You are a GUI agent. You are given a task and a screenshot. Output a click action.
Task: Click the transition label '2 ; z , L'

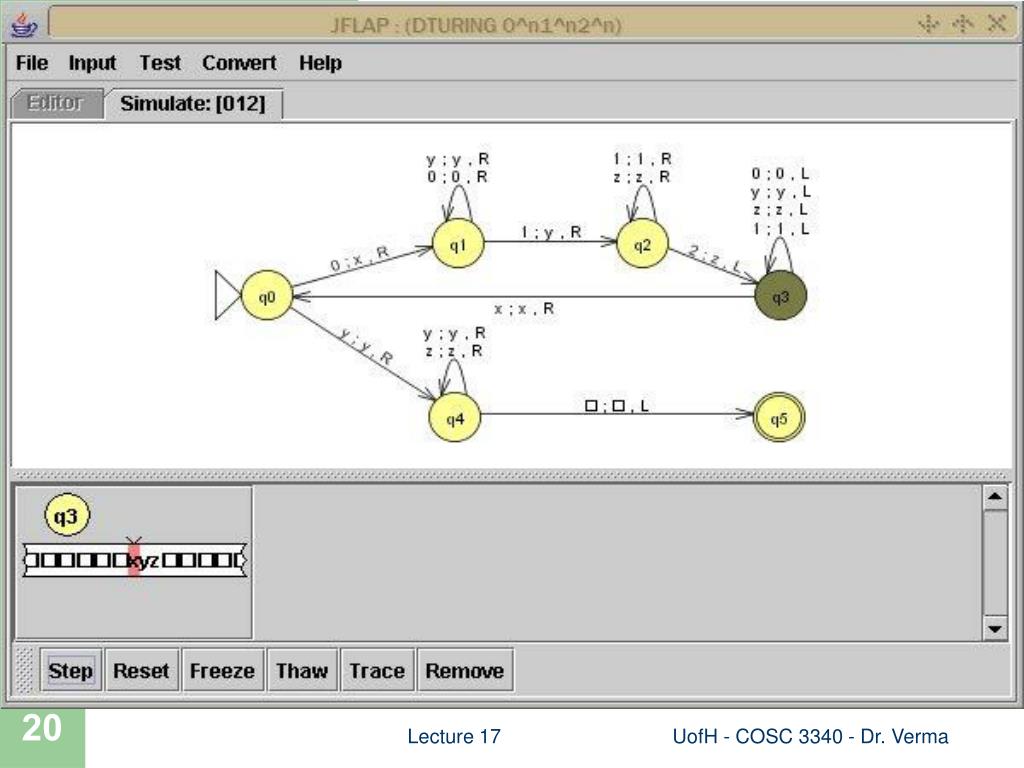714,260
